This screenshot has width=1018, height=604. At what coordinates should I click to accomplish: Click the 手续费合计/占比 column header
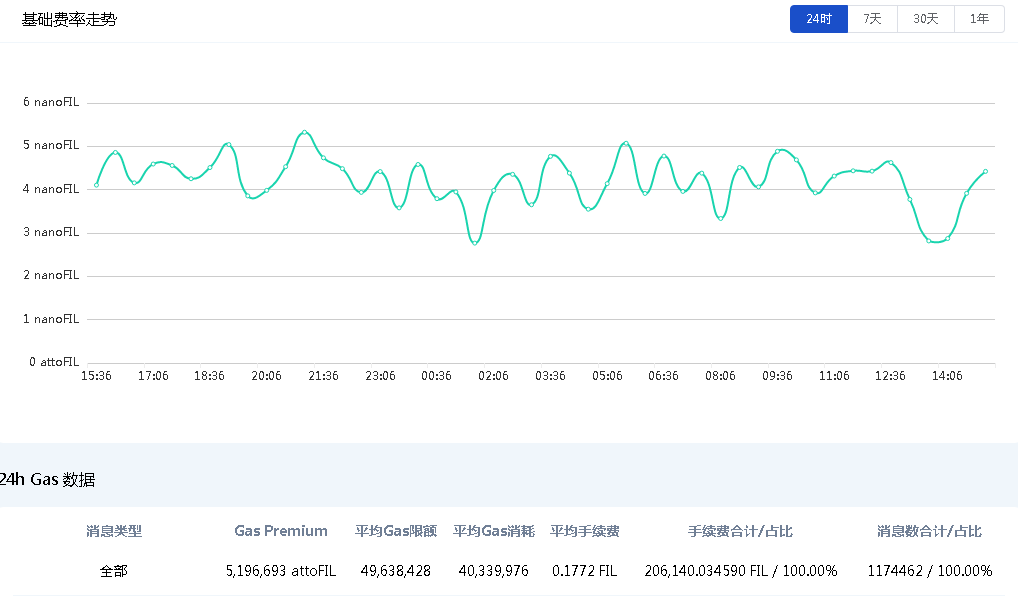(x=740, y=531)
